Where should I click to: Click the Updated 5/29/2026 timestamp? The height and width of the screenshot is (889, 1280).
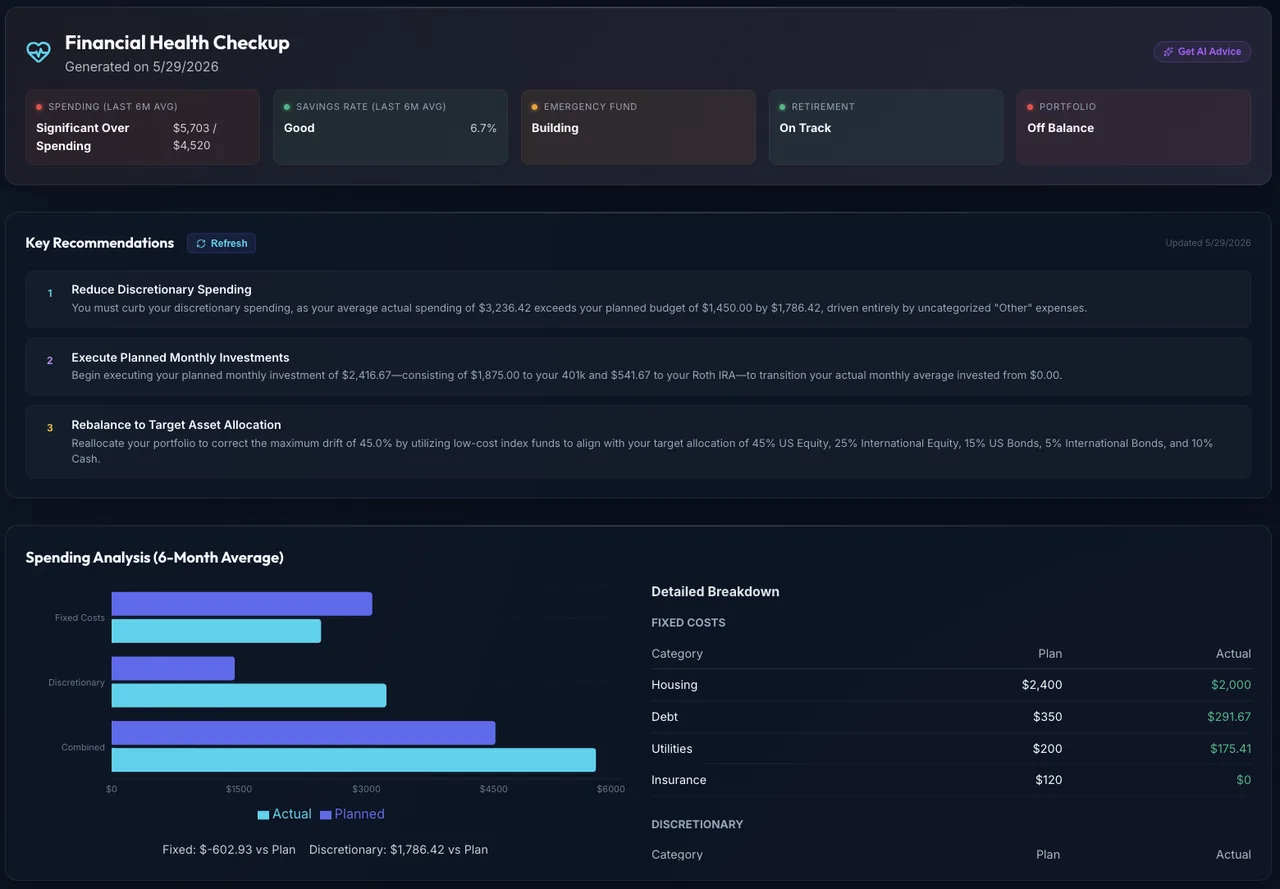1208,243
